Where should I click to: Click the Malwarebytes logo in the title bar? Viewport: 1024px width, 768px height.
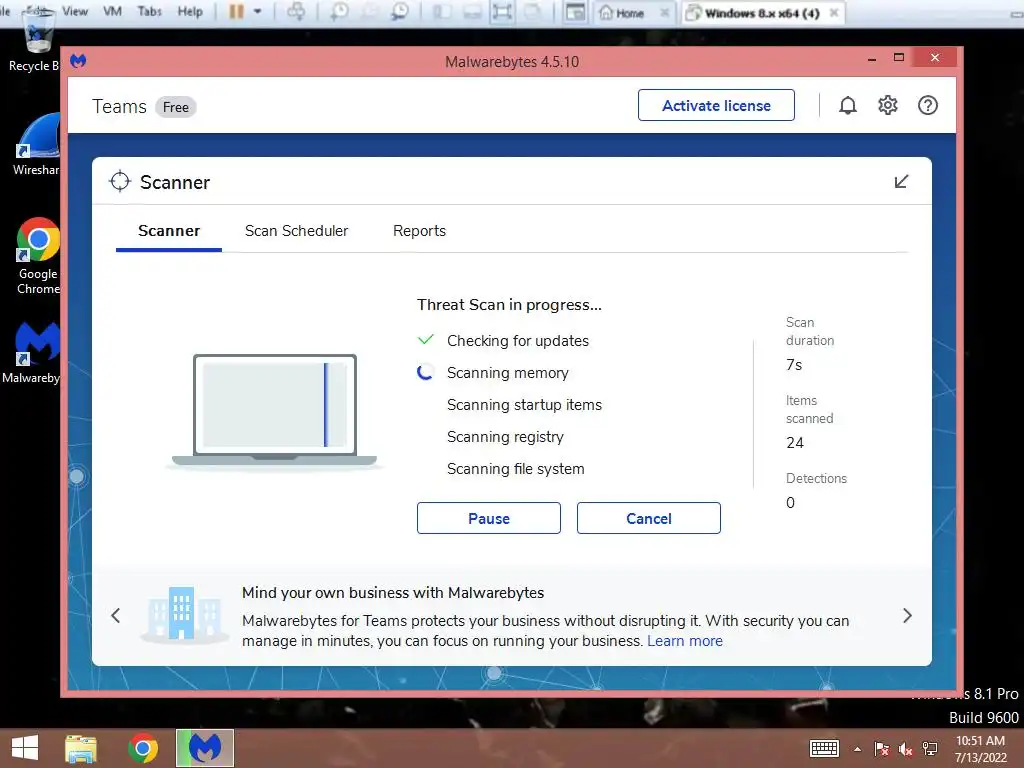pos(78,61)
